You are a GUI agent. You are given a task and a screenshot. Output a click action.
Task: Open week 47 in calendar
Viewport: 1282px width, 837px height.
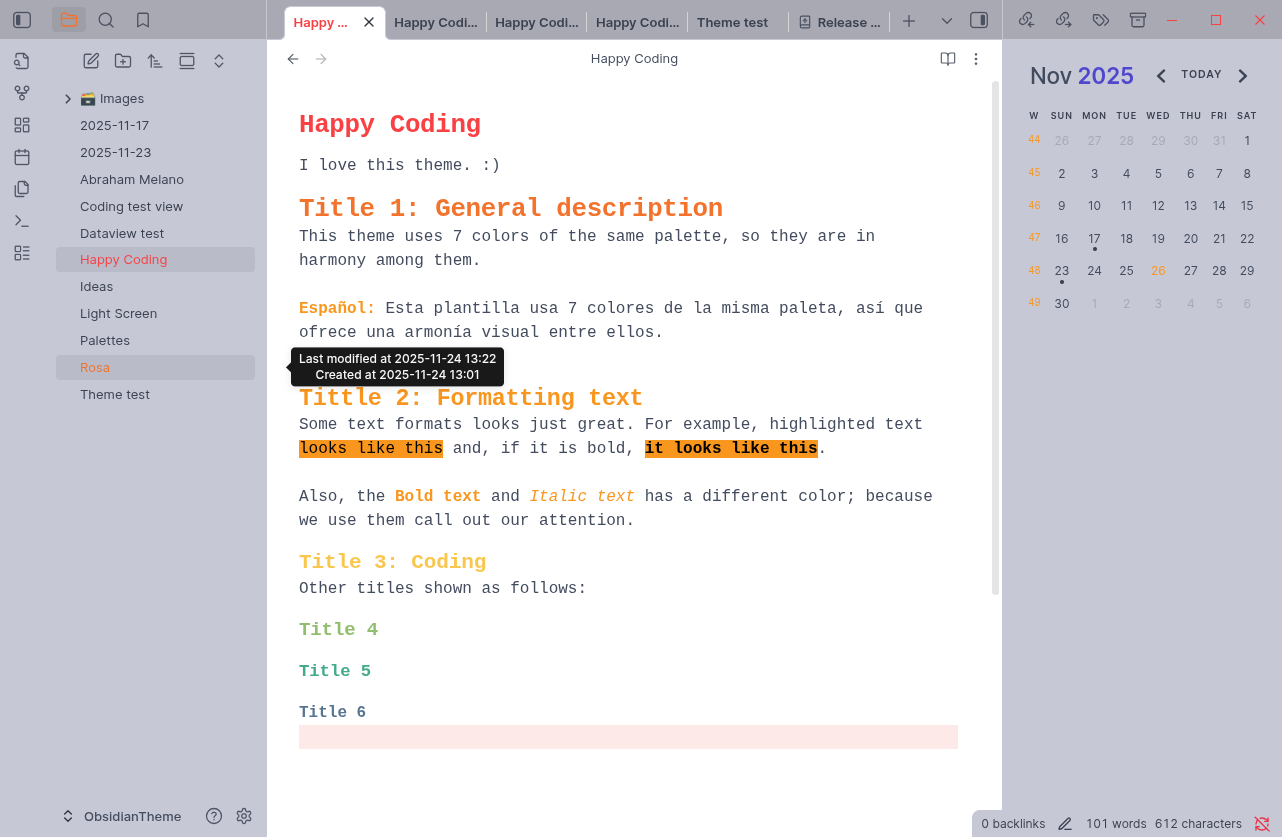pos(1034,238)
